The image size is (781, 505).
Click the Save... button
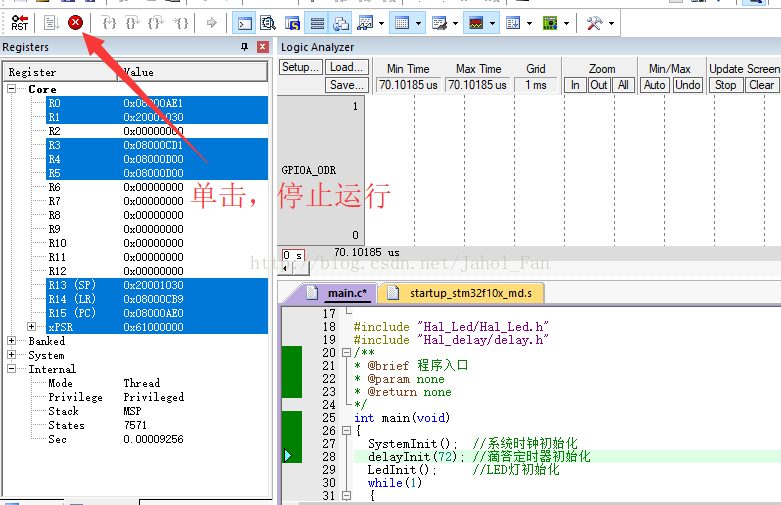pyautogui.click(x=347, y=85)
